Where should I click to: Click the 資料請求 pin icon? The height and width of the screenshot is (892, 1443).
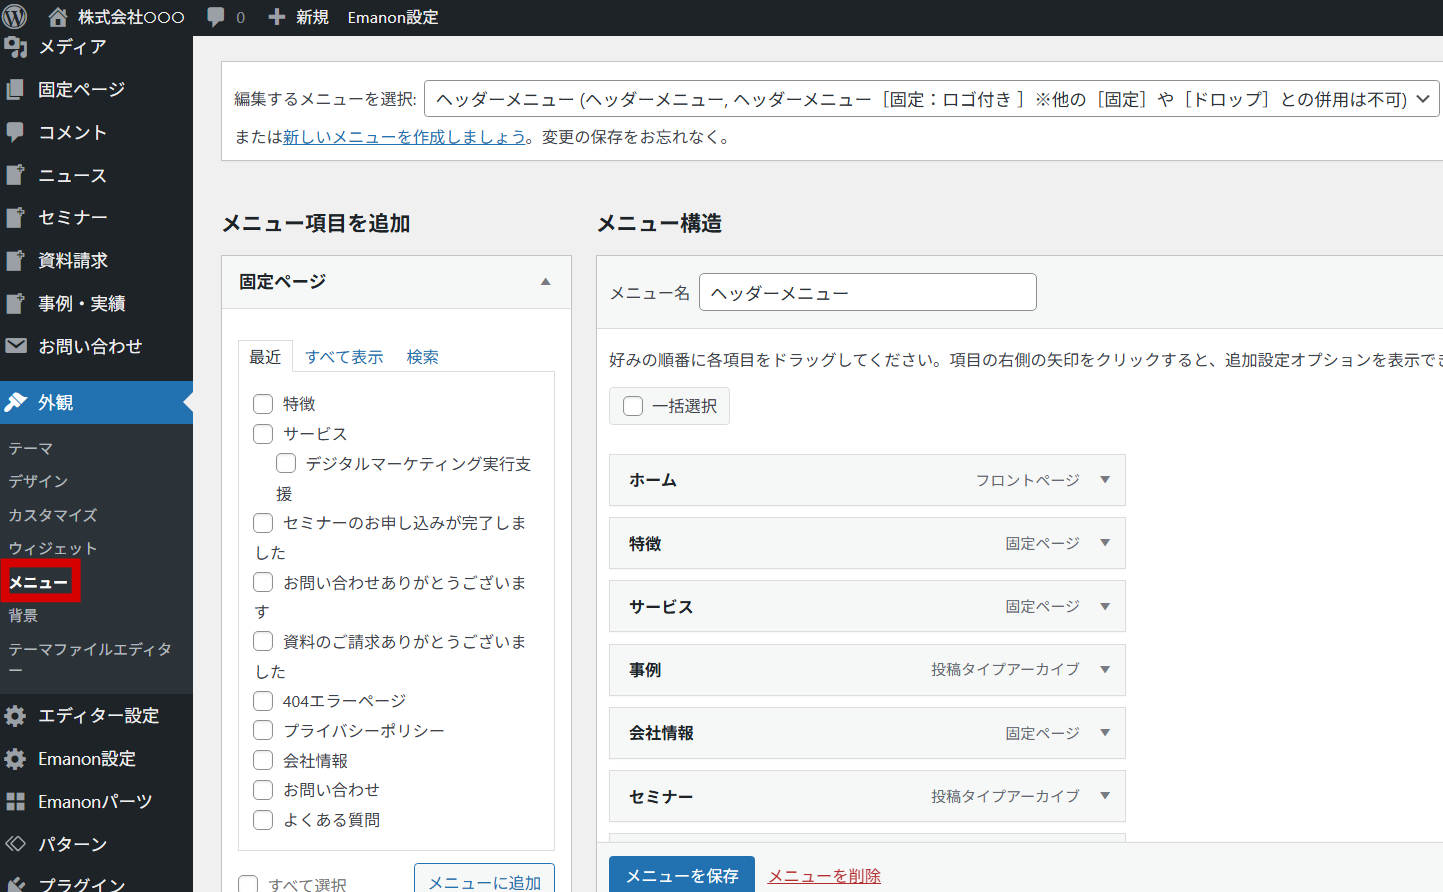[15, 261]
